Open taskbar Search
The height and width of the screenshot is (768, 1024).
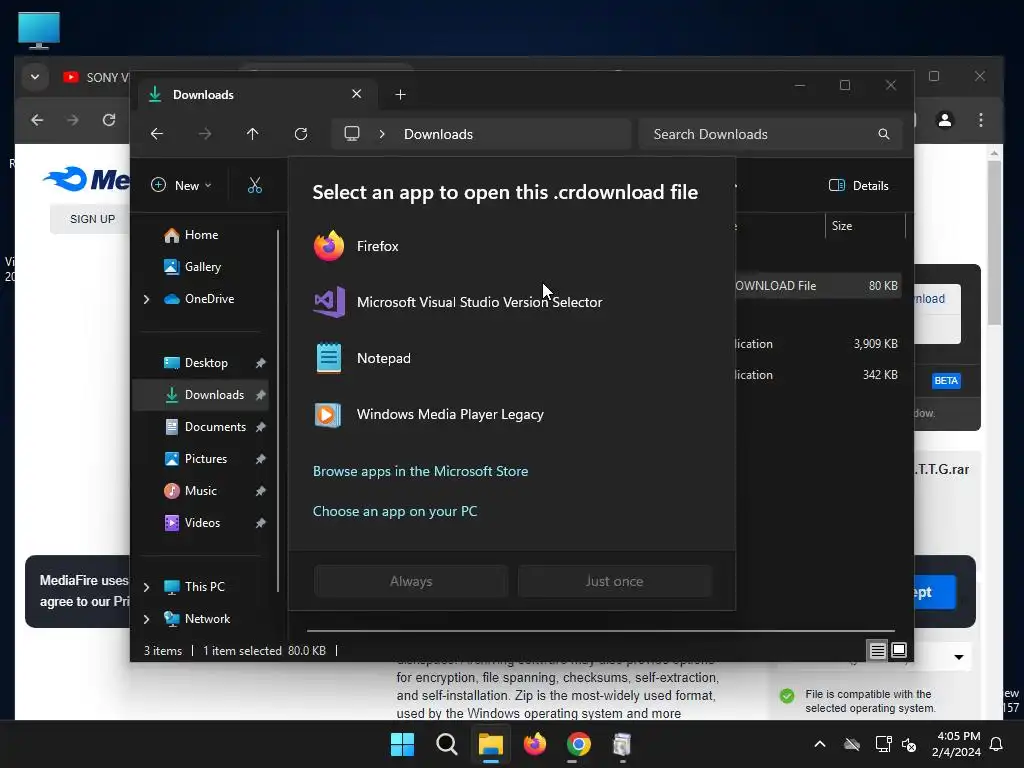pos(447,744)
